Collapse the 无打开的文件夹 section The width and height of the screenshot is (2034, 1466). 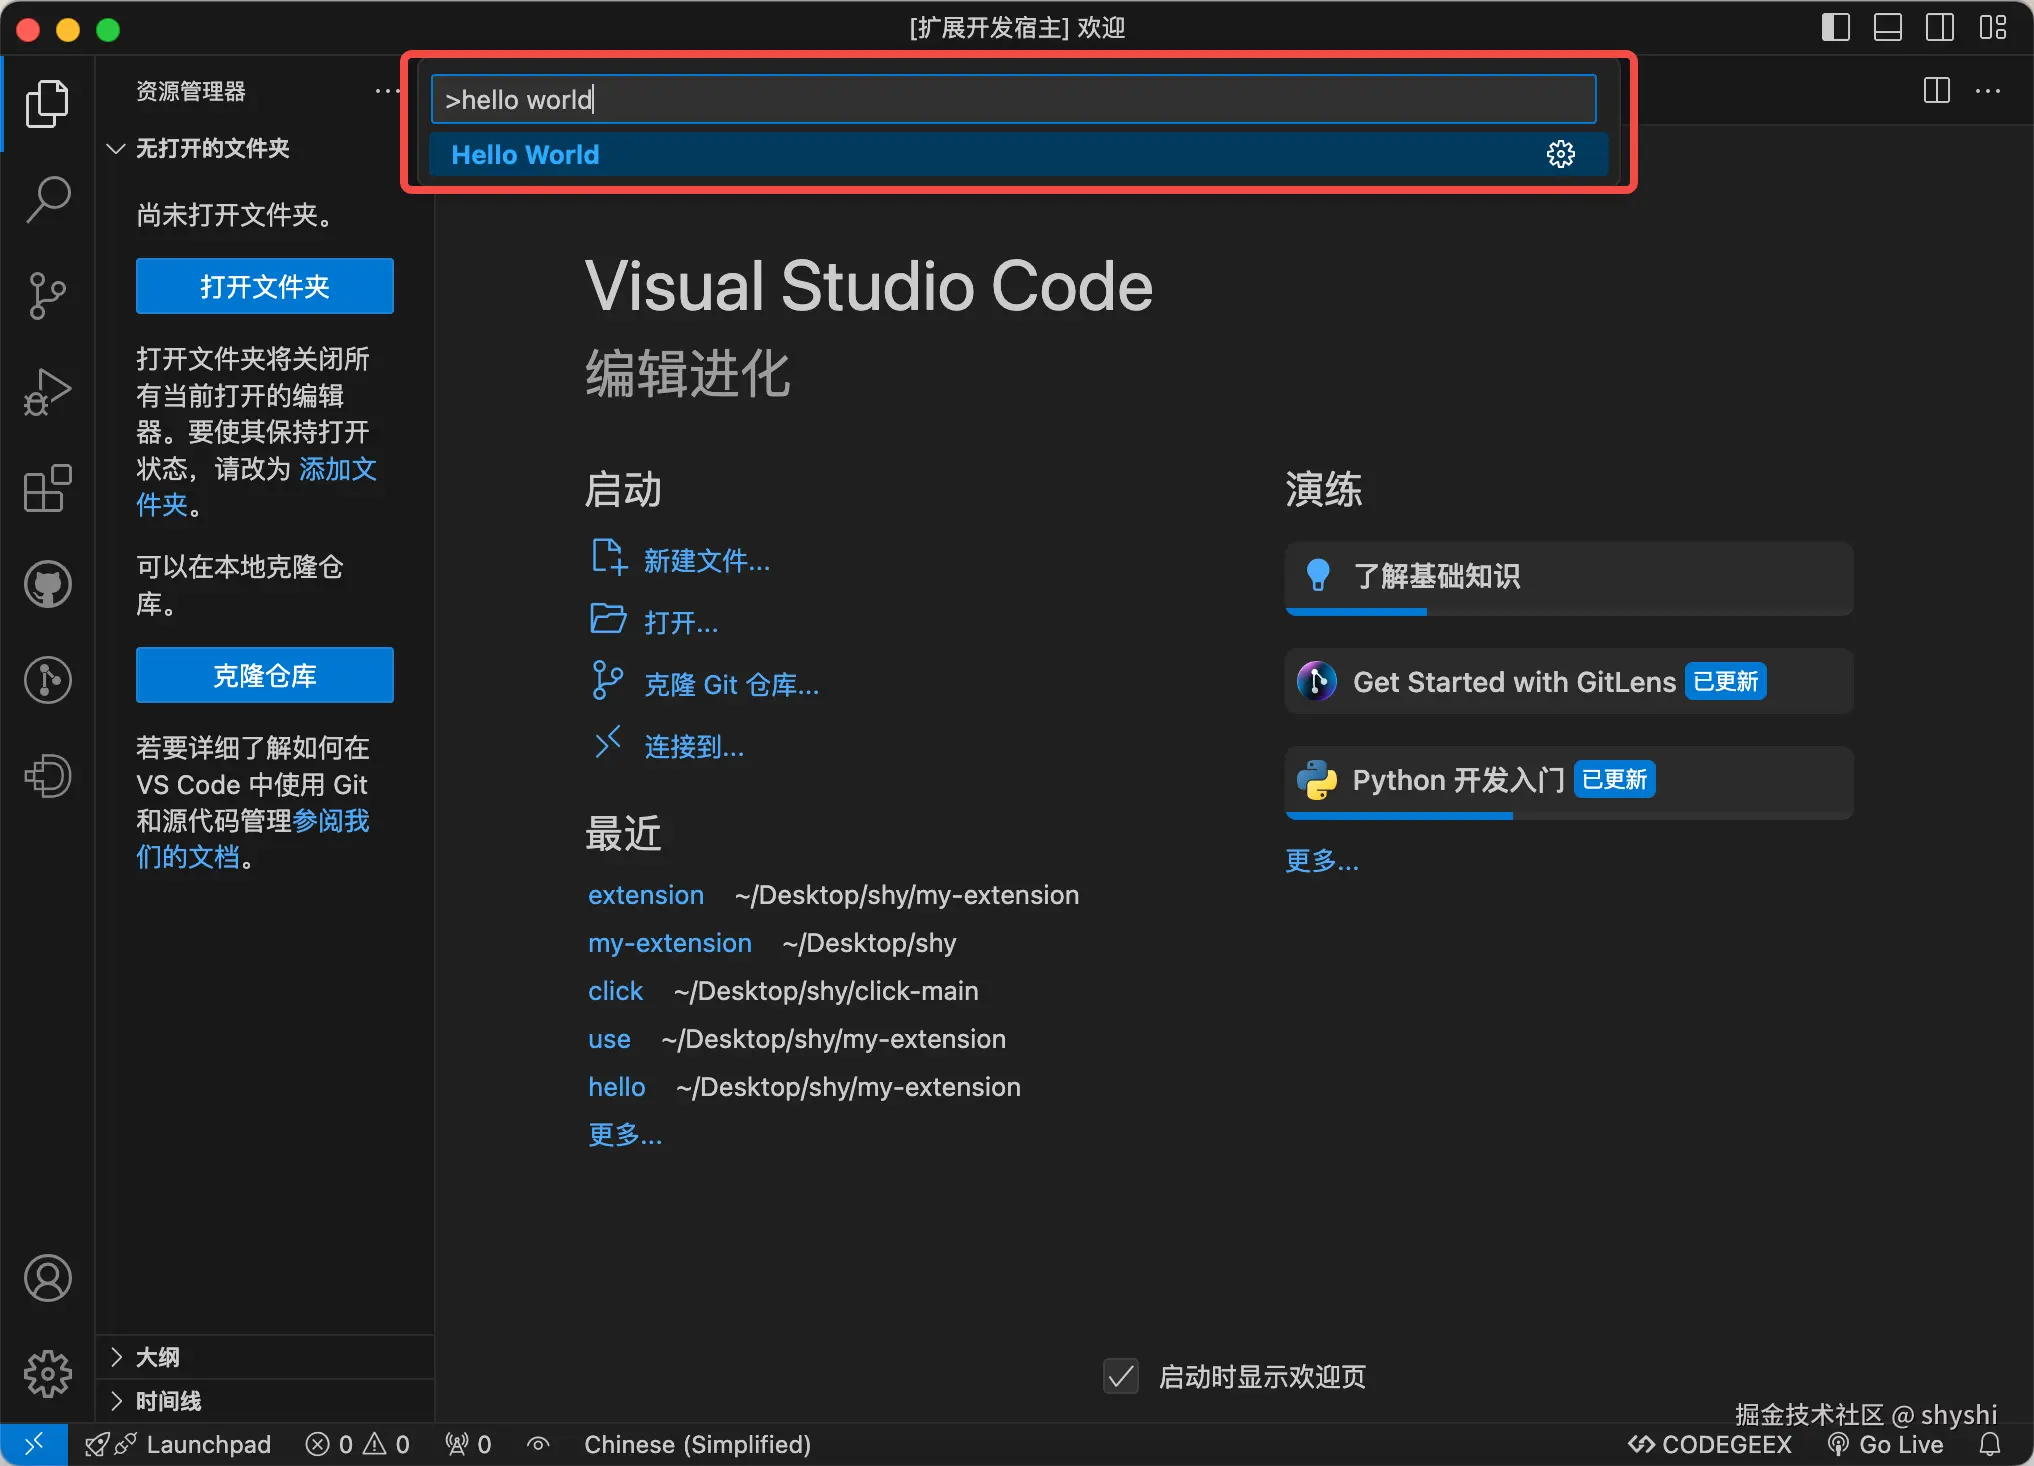click(x=212, y=148)
